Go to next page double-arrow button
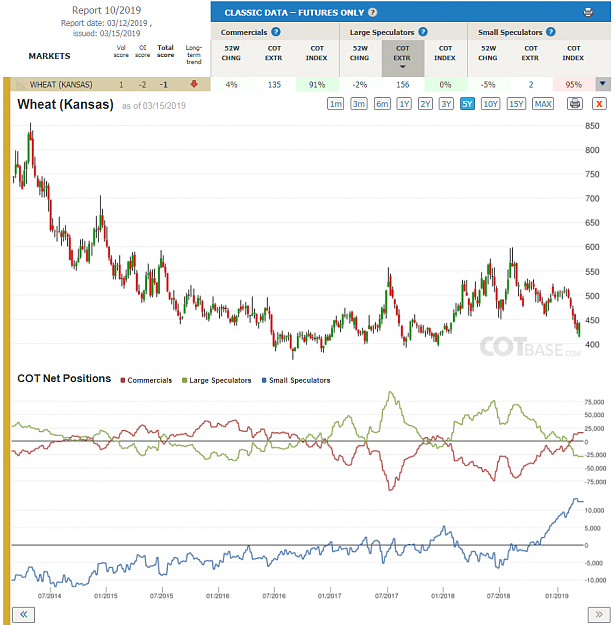615x625 pixels. point(599,614)
